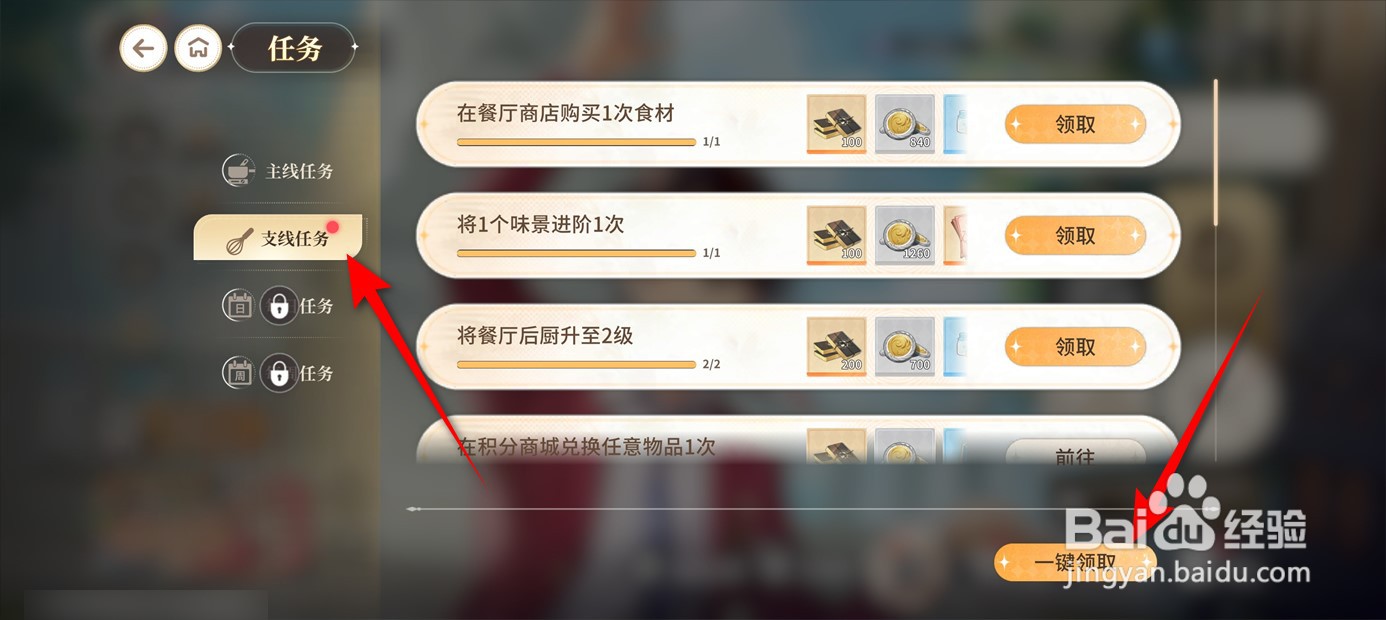Image resolution: width=1386 pixels, height=620 pixels.
Task: Click the lock icon on daily tasks
Action: coord(279,306)
